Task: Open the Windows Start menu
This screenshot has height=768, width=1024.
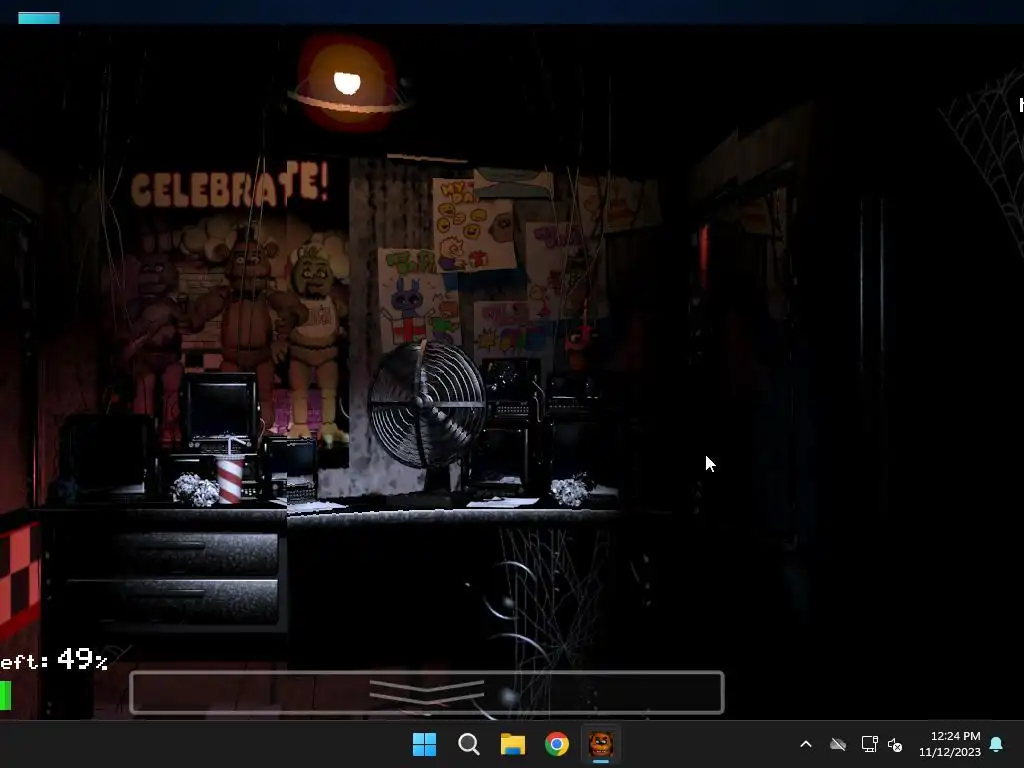Action: [x=424, y=744]
